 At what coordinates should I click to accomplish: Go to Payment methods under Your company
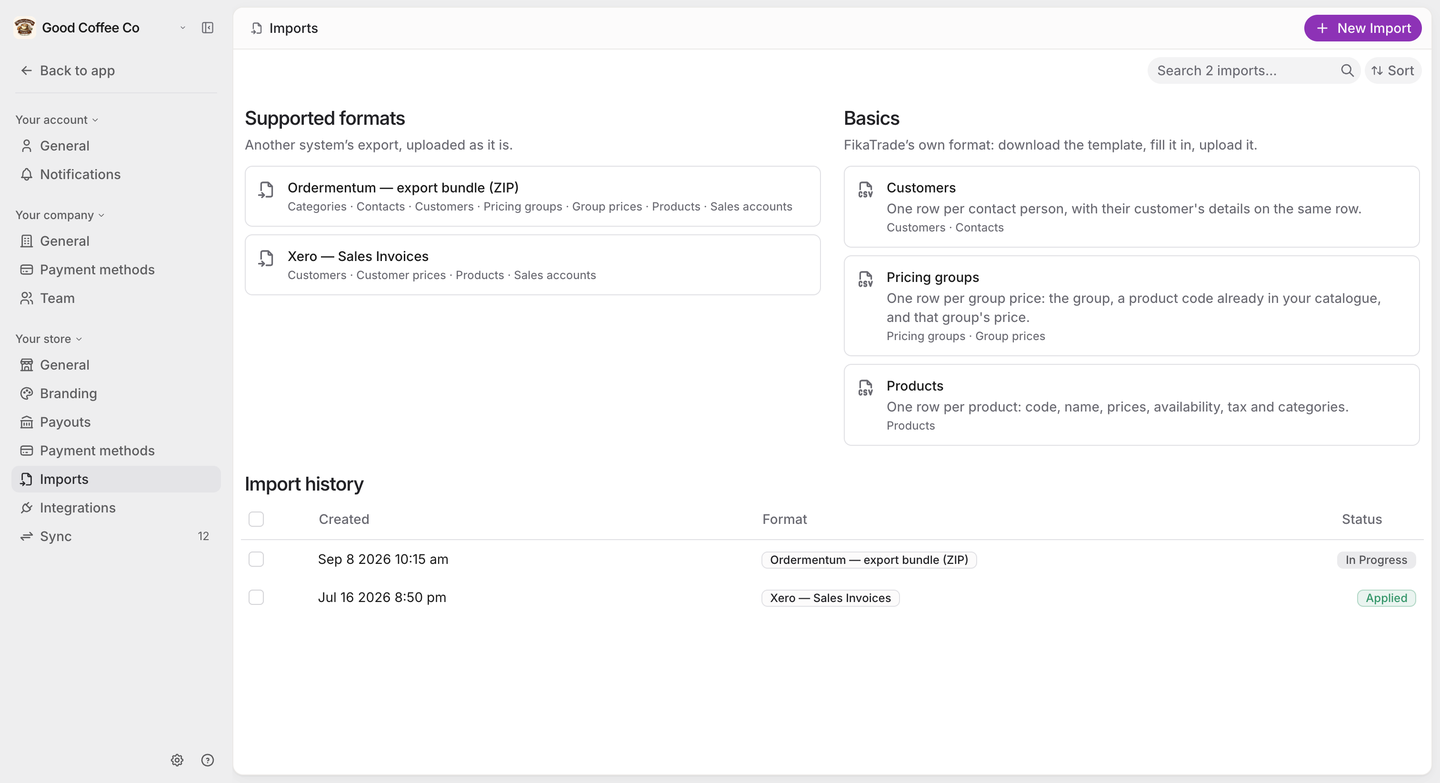pyautogui.click(x=116, y=270)
